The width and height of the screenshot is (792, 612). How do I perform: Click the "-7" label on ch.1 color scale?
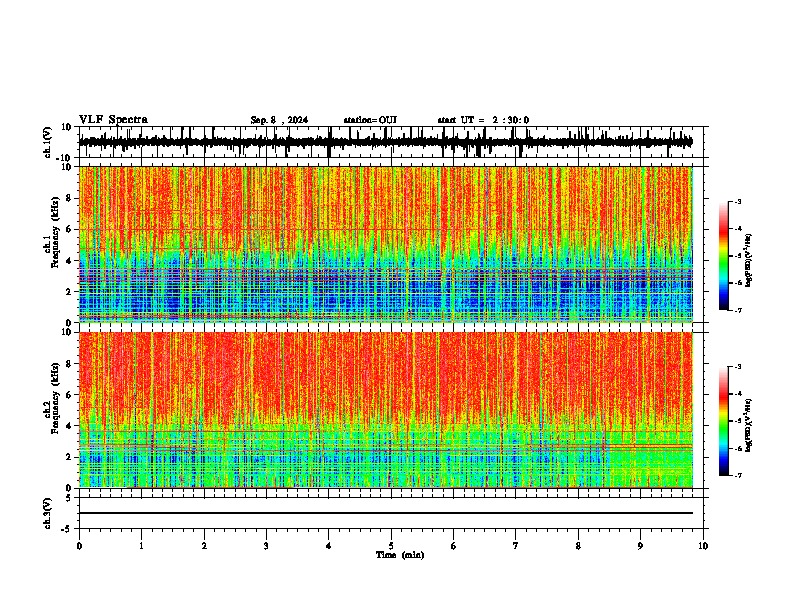point(737,310)
